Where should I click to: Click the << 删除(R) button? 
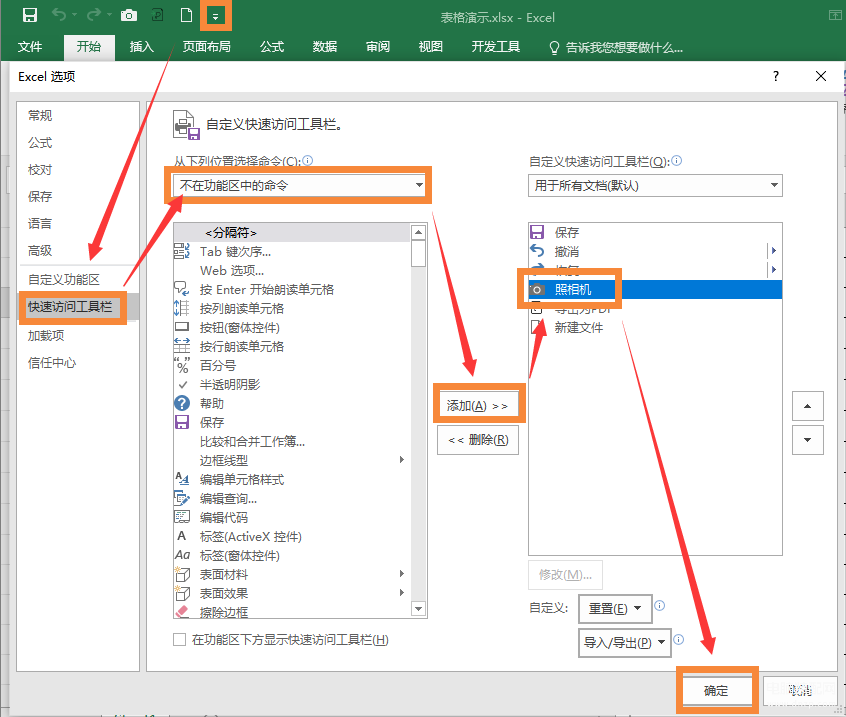[x=477, y=440]
